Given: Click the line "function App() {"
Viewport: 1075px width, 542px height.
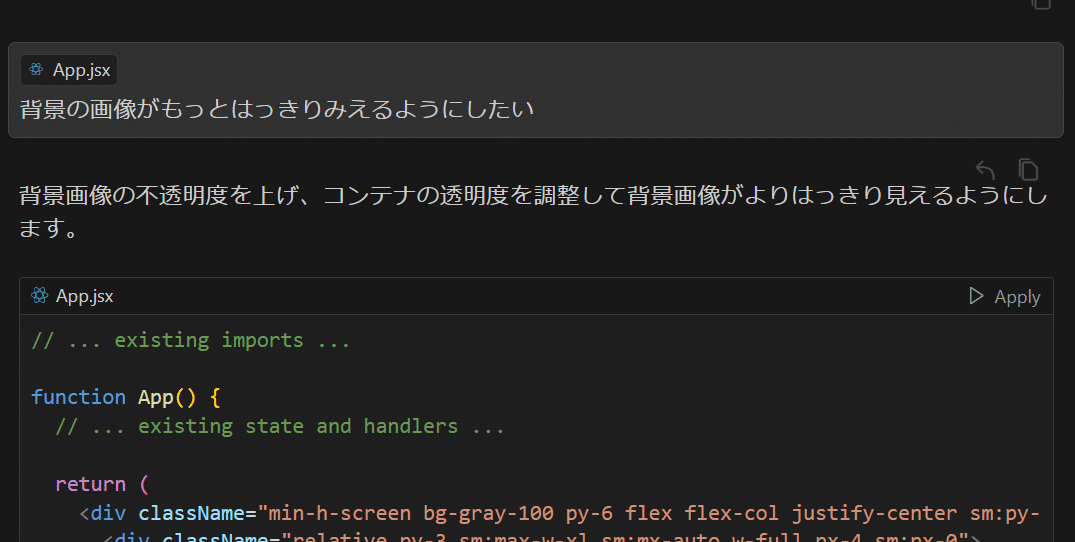Looking at the screenshot, I should coord(125,397).
